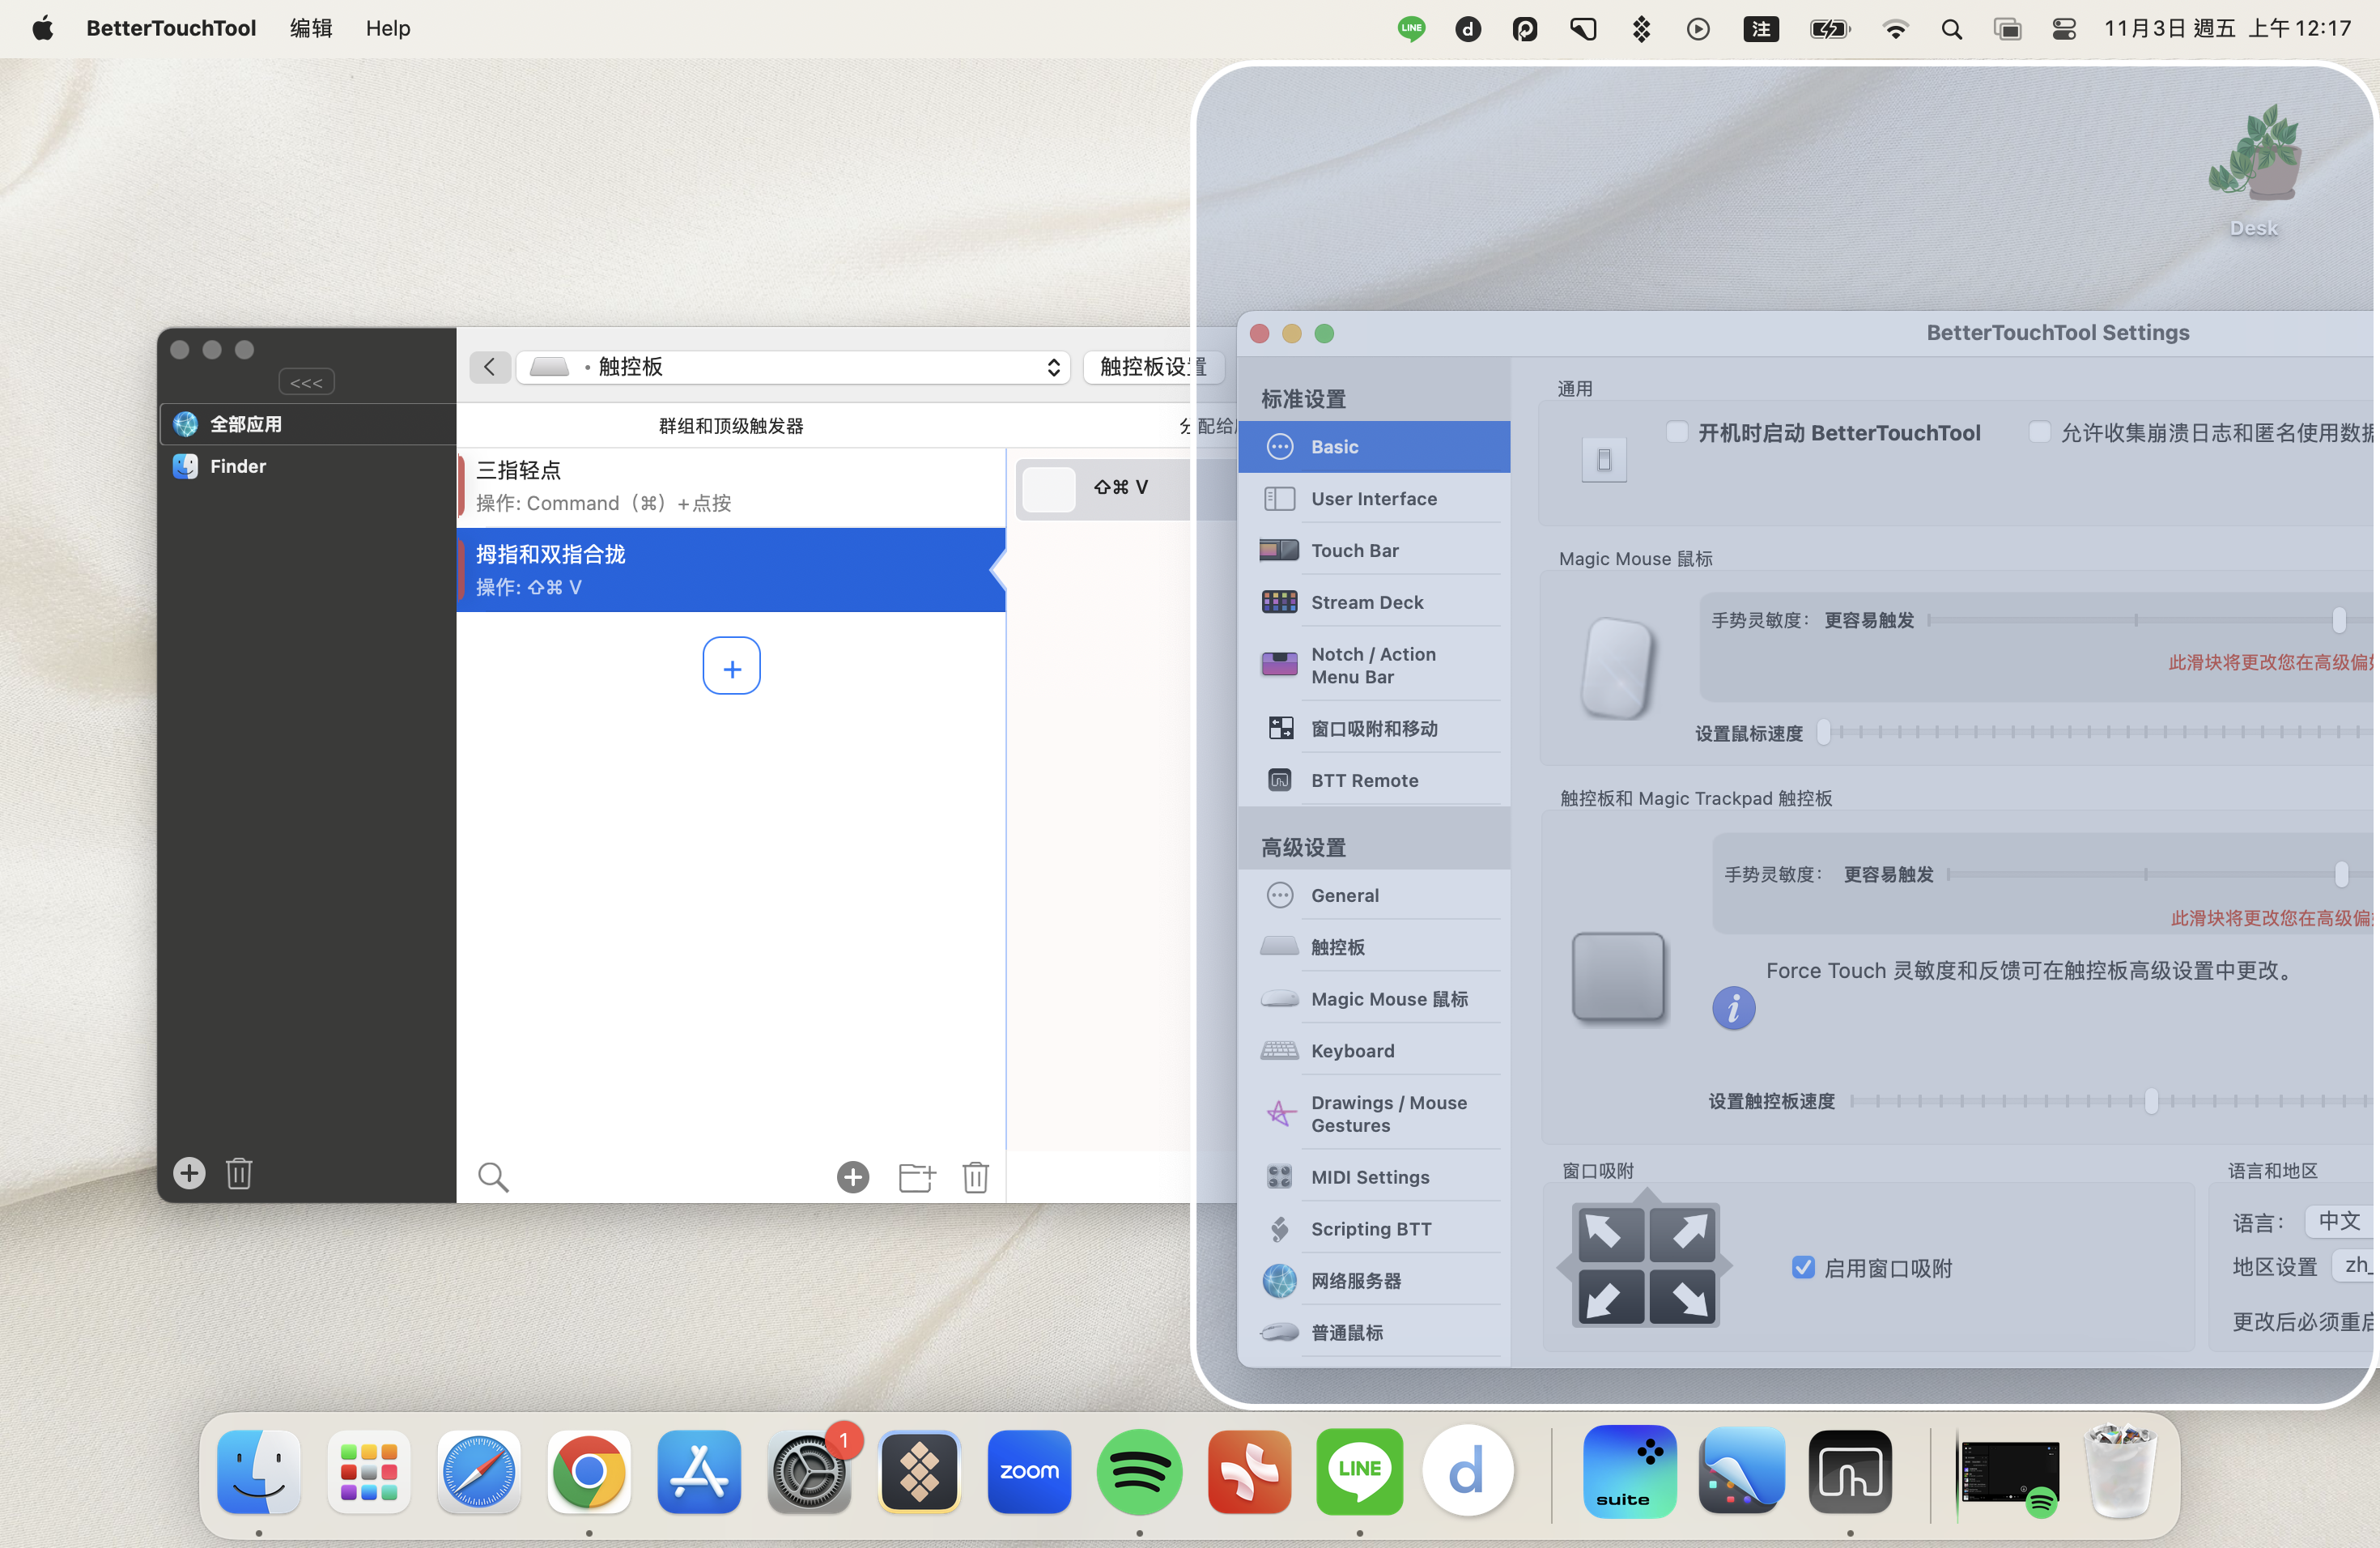Select 全部应用 in the app list
2380x1548 pixels.
pyautogui.click(x=308, y=424)
